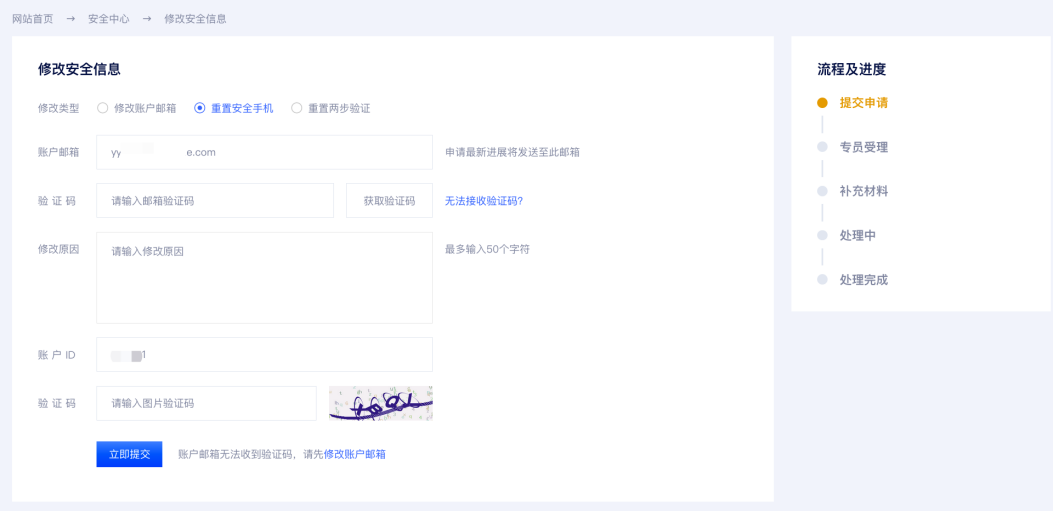Click the 账户ID field
This screenshot has height=511, width=1053.
coord(265,355)
